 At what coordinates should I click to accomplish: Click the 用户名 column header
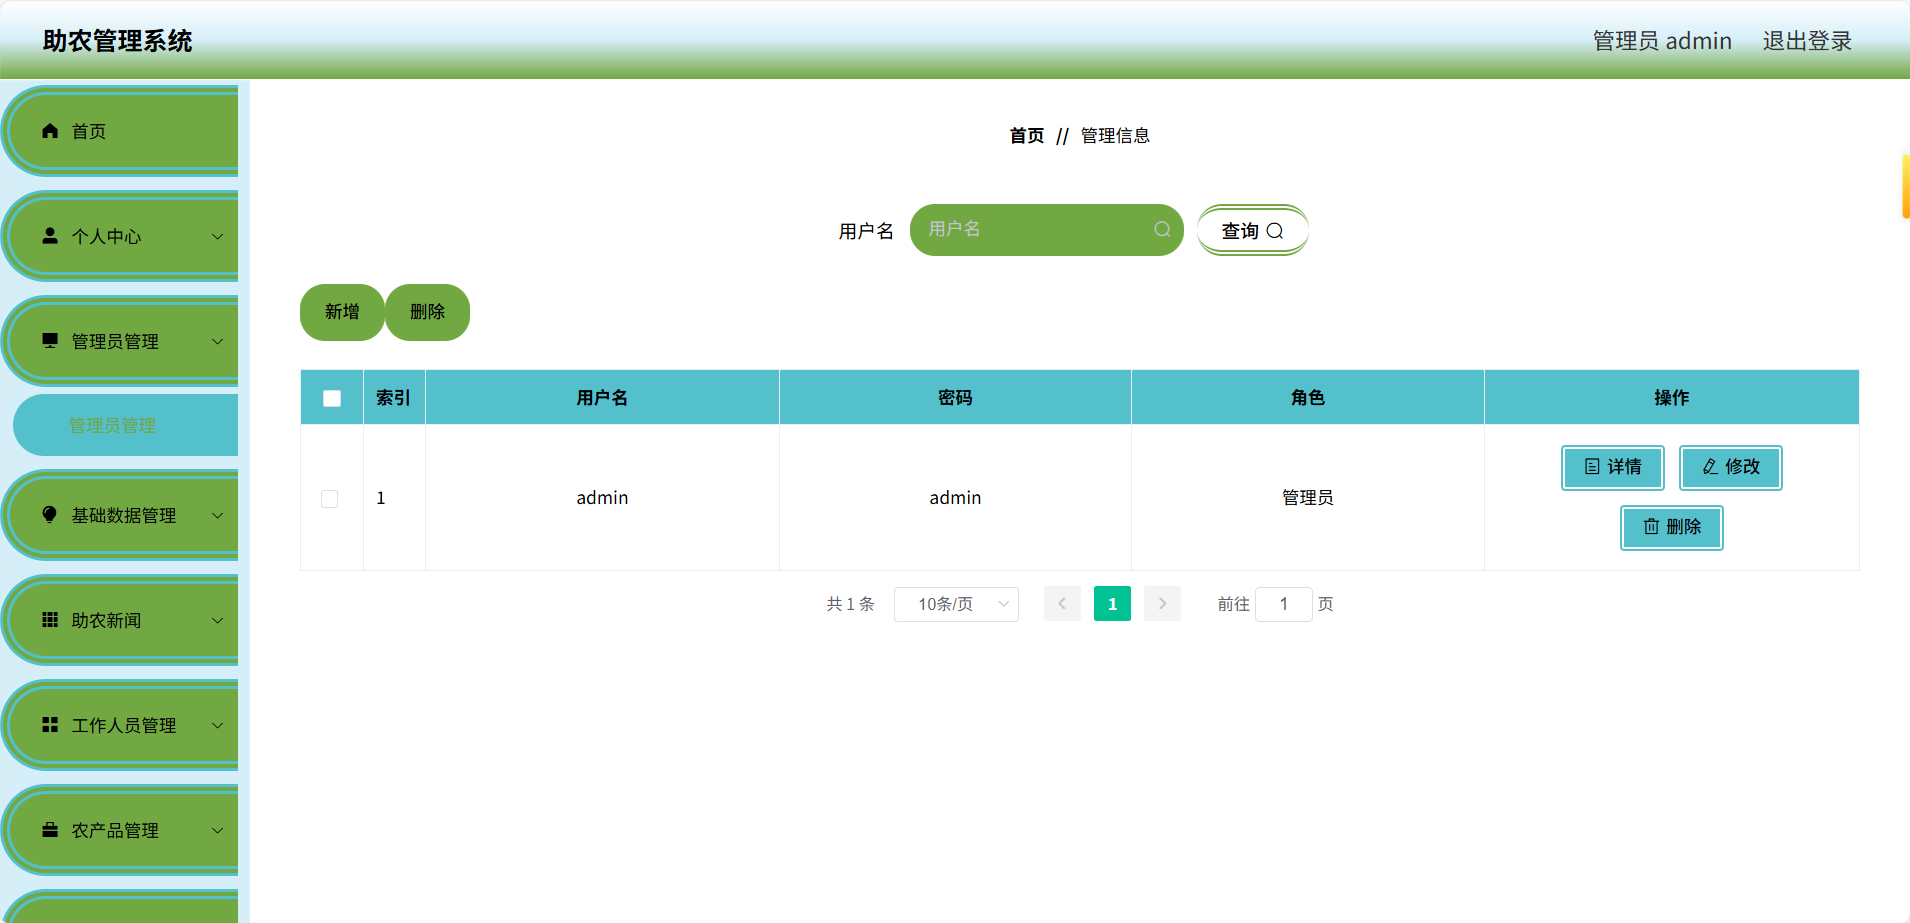(x=602, y=398)
